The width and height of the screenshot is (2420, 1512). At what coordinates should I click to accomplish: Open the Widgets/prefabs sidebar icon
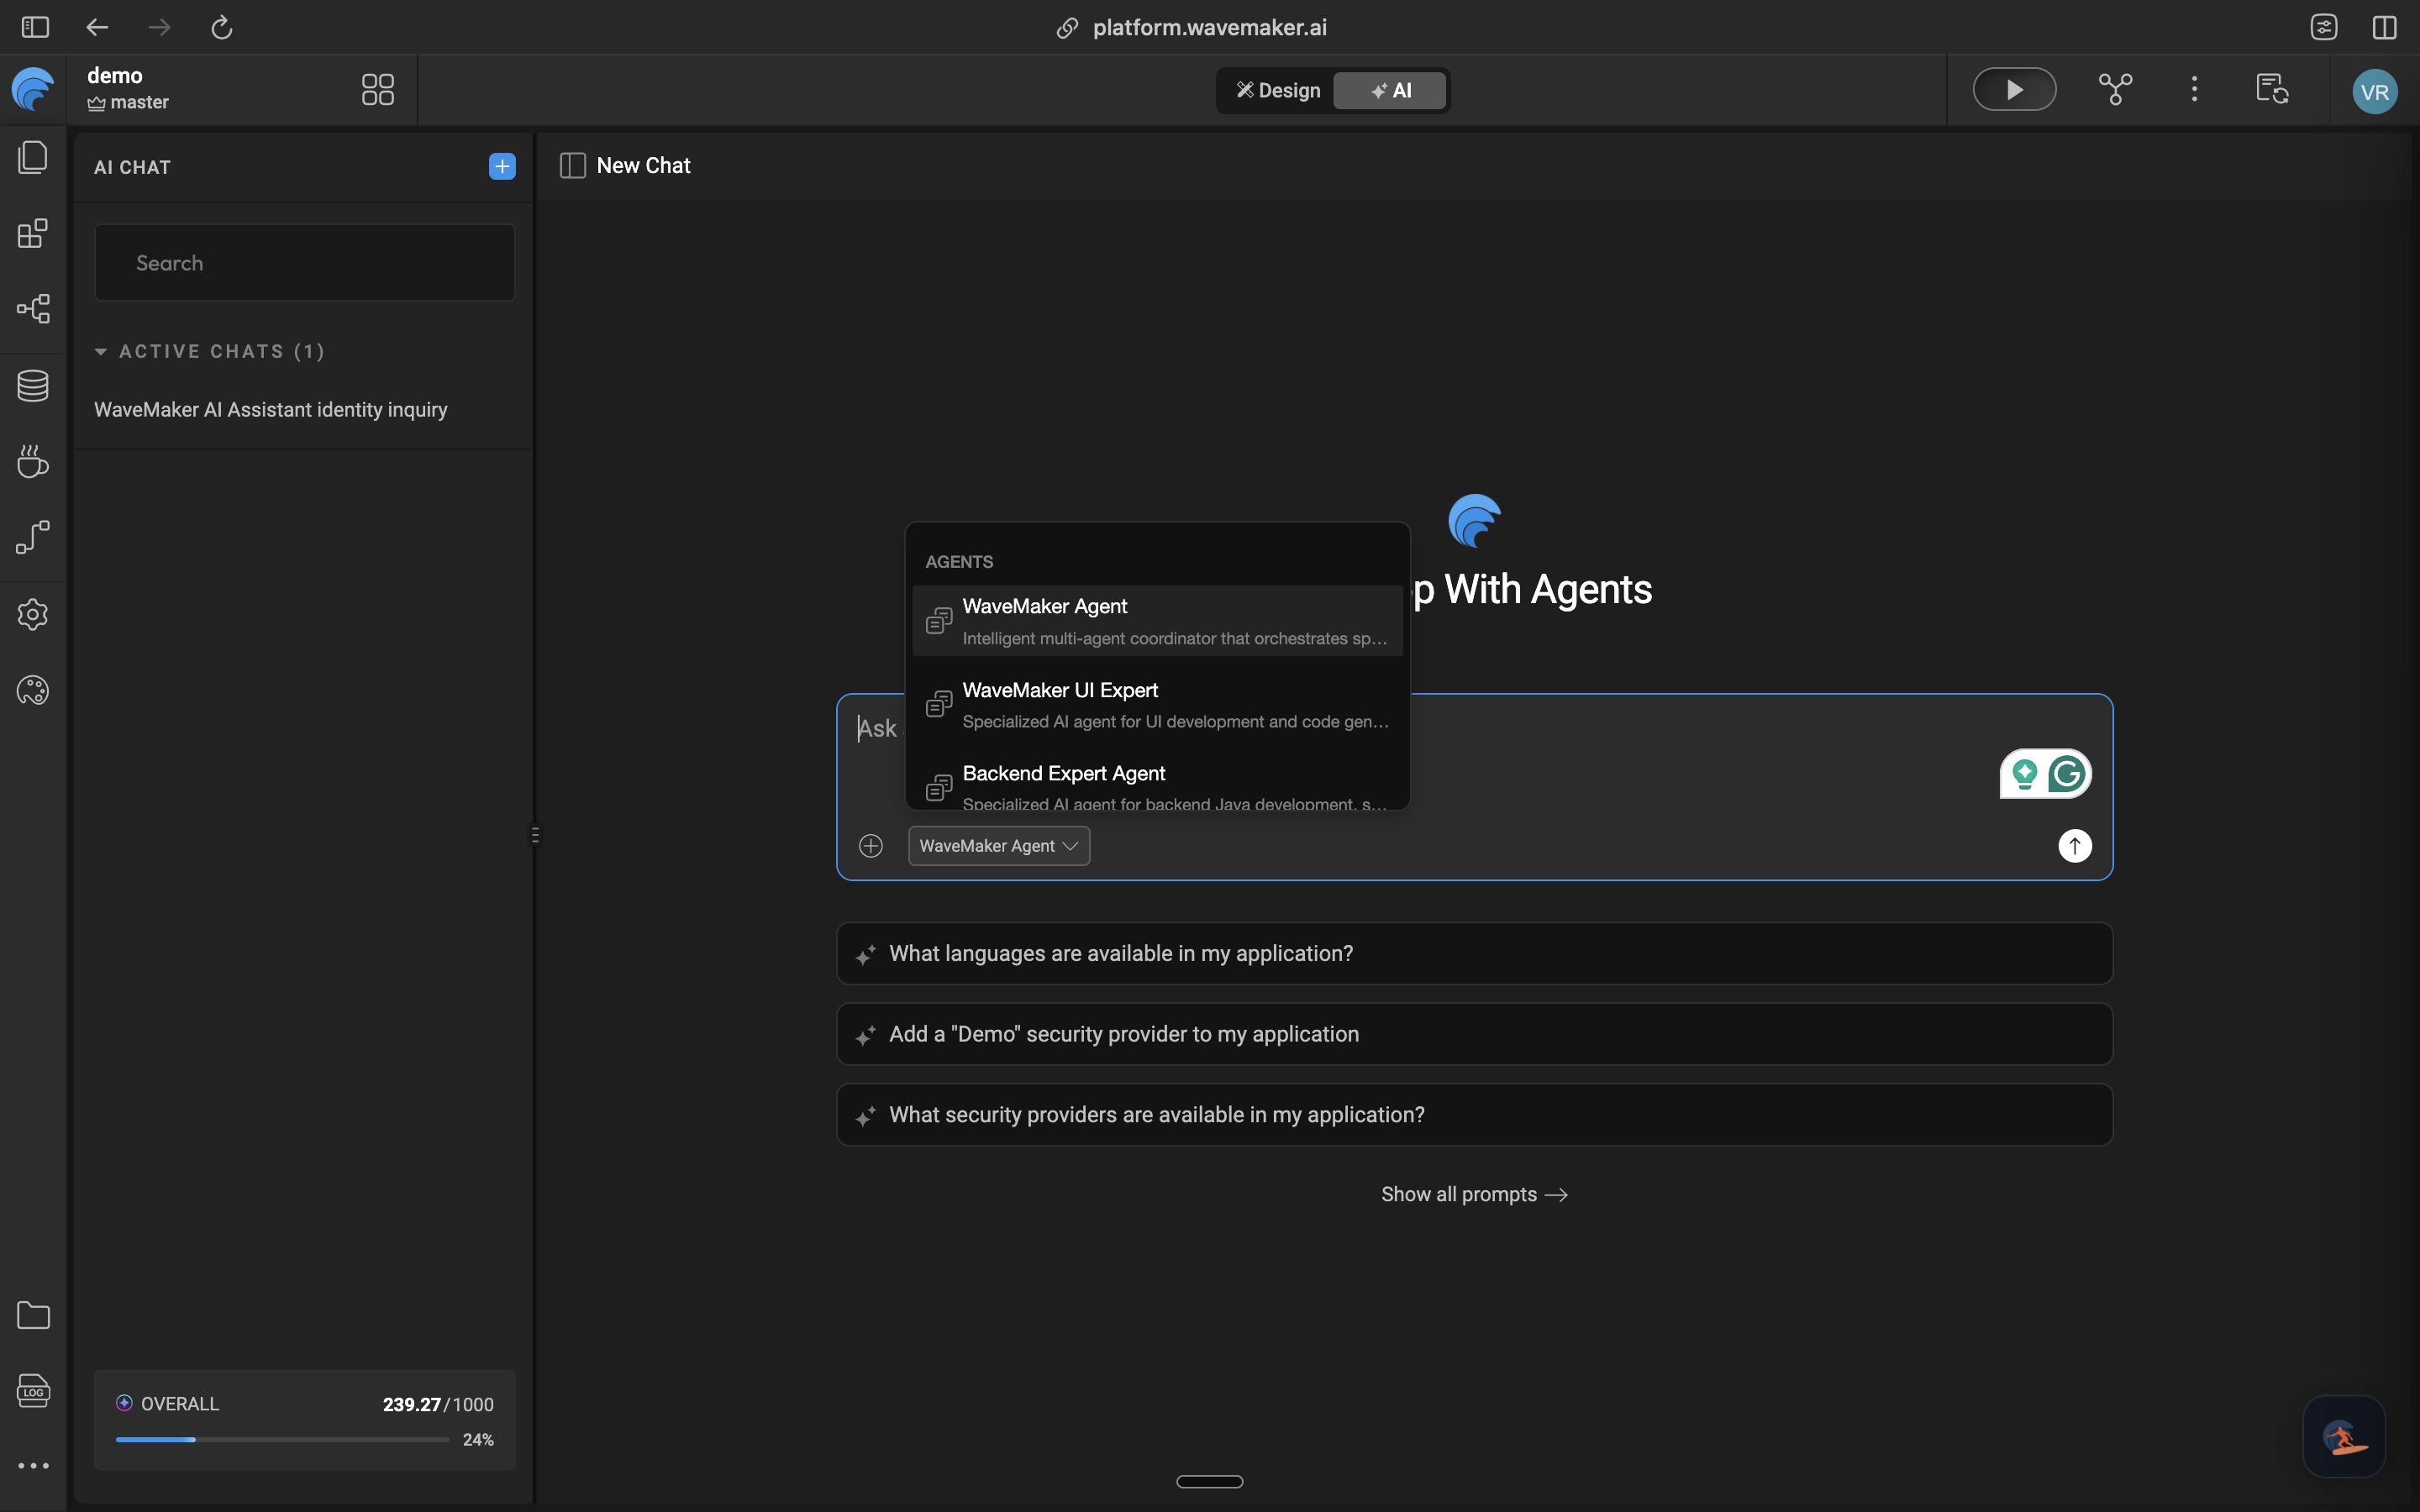pos(33,233)
